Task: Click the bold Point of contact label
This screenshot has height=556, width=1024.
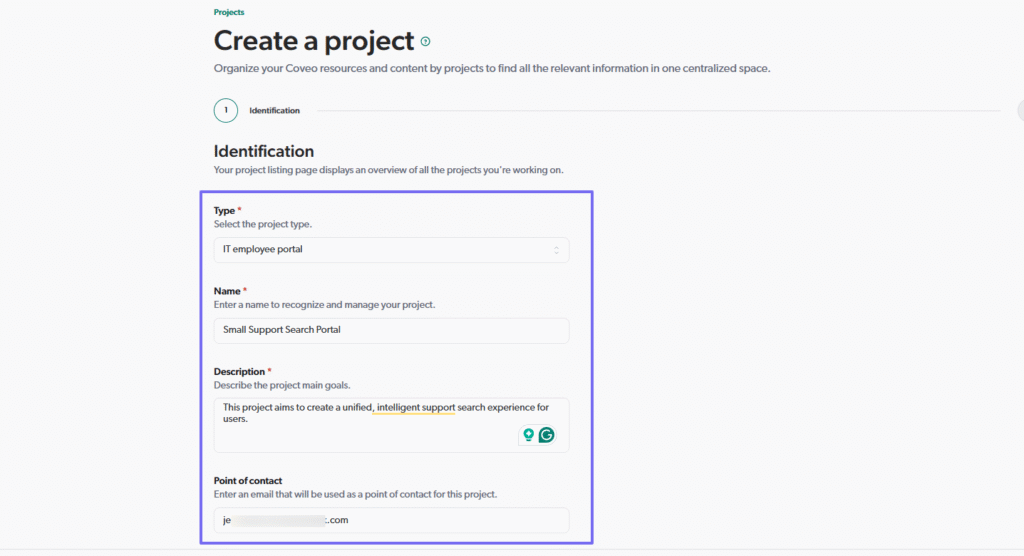Action: pyautogui.click(x=247, y=481)
